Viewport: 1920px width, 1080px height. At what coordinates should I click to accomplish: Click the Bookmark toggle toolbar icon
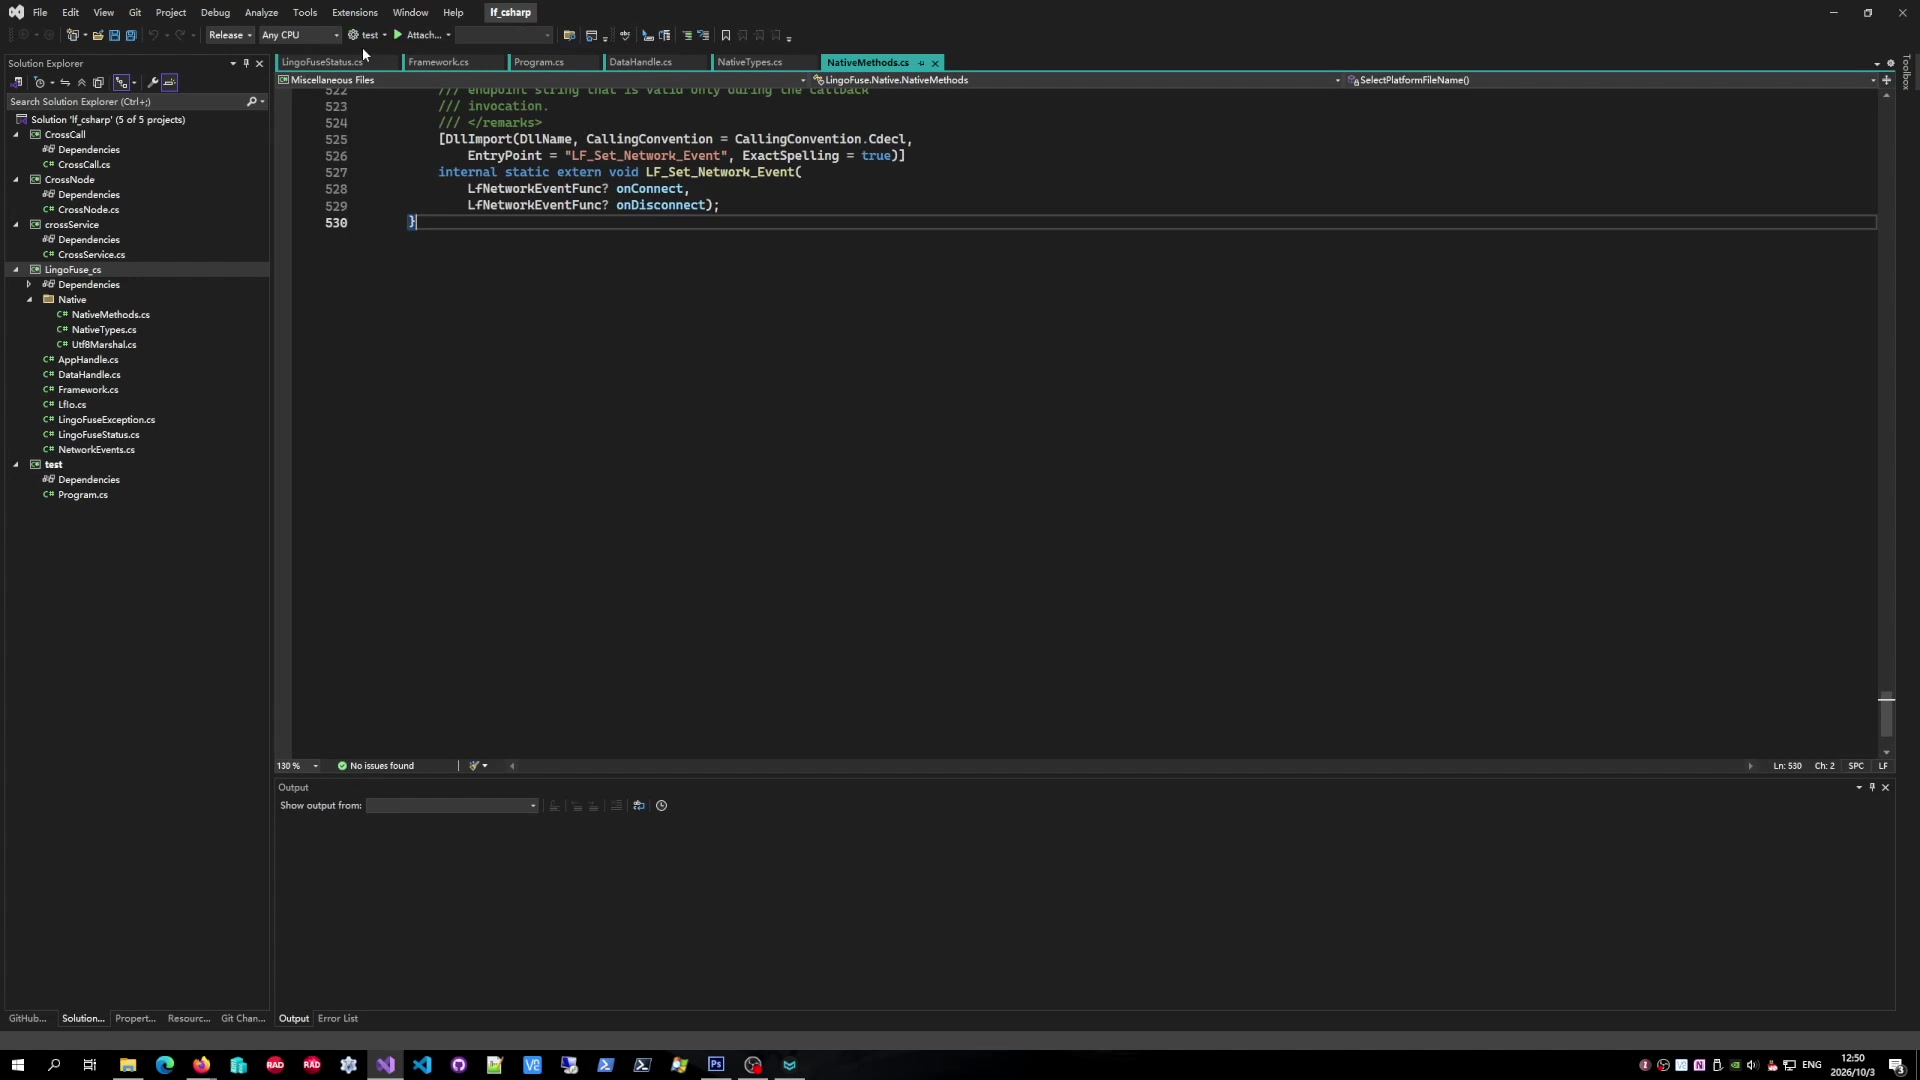726,35
